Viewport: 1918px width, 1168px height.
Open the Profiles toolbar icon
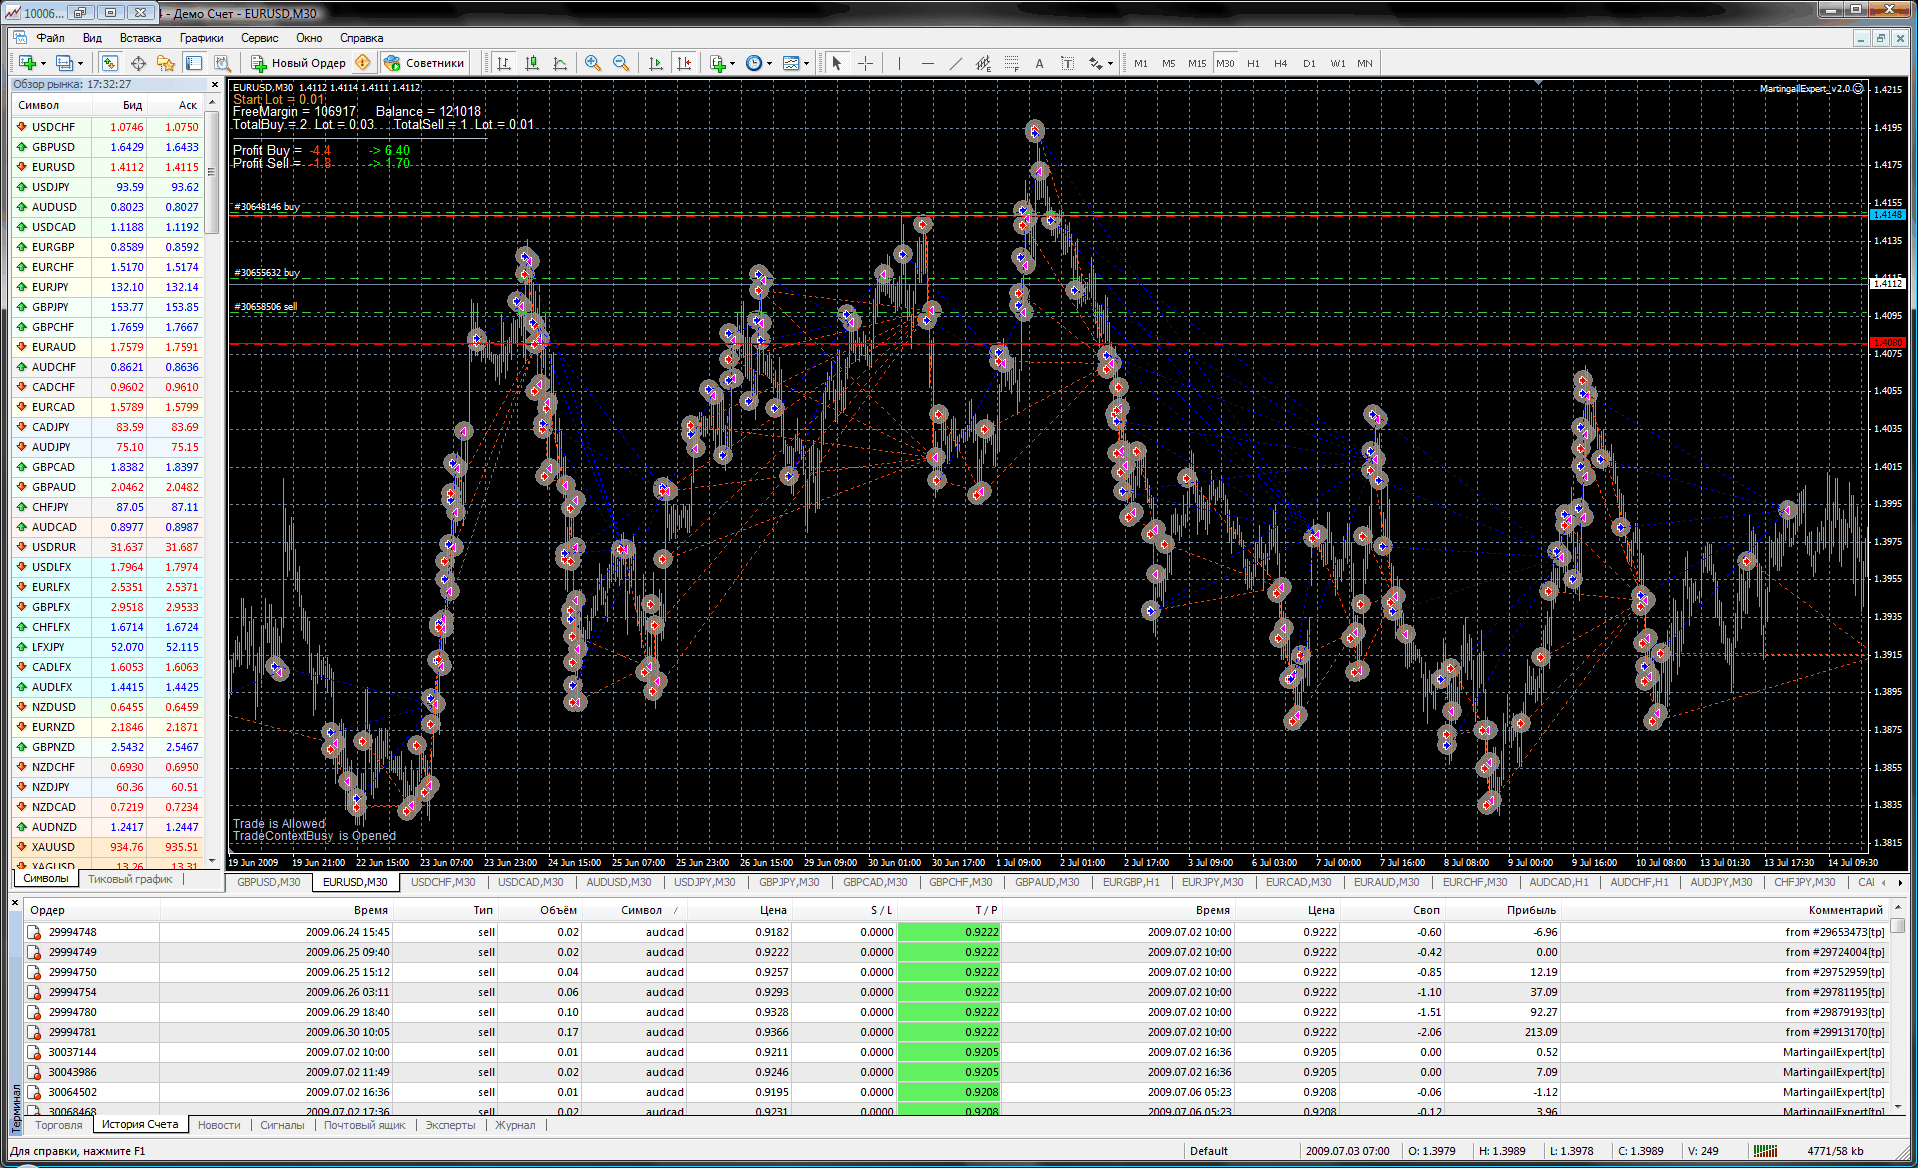click(x=63, y=63)
